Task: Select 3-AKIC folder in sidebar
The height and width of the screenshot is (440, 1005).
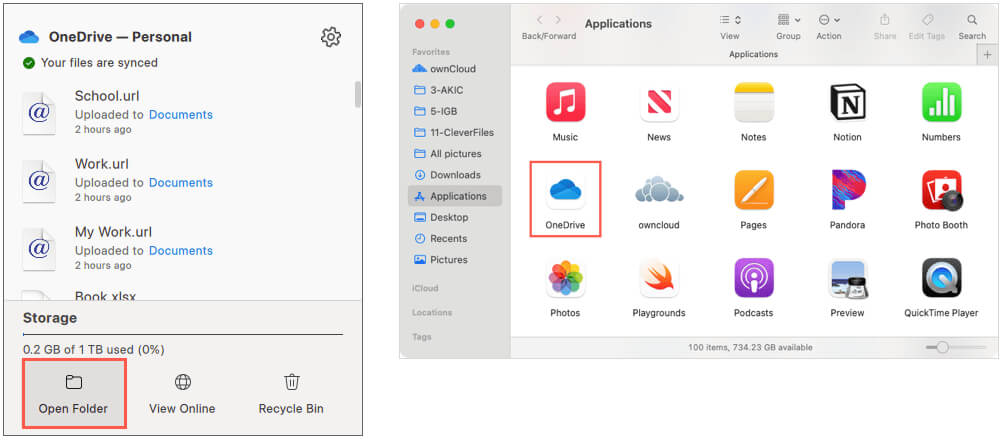Action: tap(453, 90)
